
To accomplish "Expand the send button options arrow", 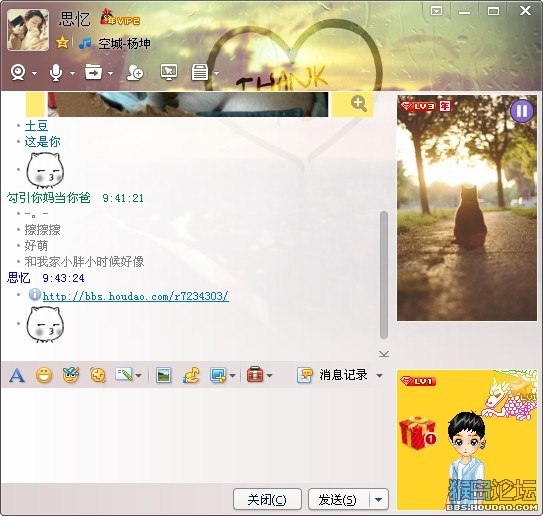I will click(379, 499).
